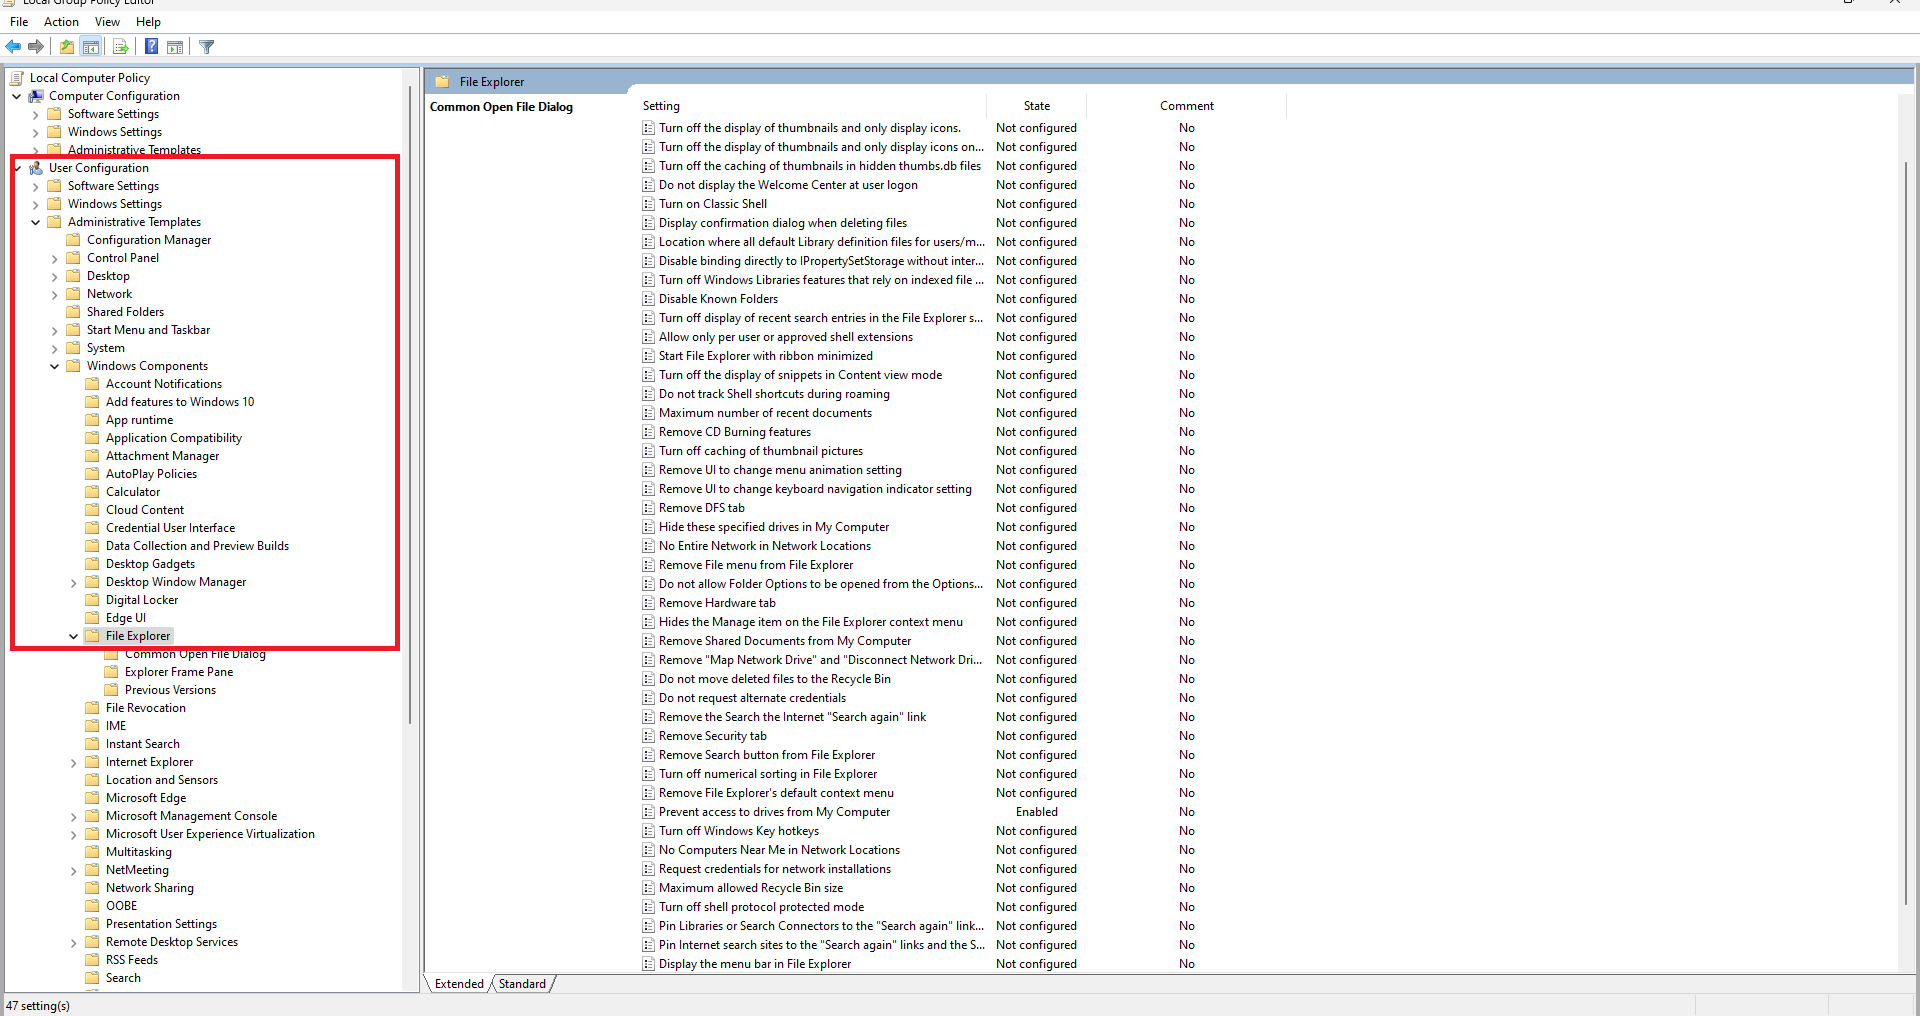Click policy icon beside Disable Known Folders
Viewport: 1920px width, 1016px height.
coord(648,299)
